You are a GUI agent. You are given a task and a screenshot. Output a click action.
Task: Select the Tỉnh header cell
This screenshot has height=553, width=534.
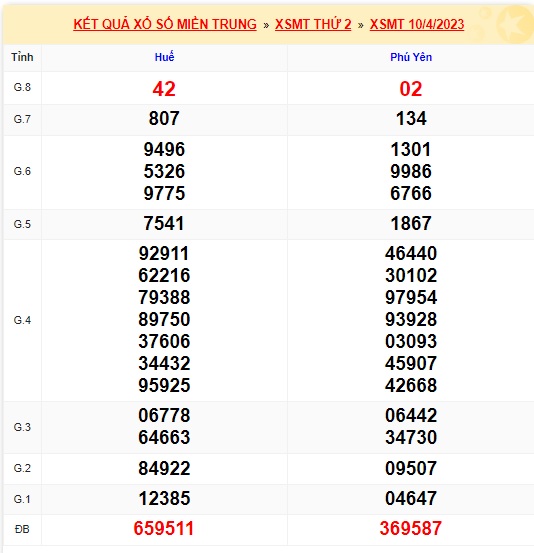pos(22,57)
